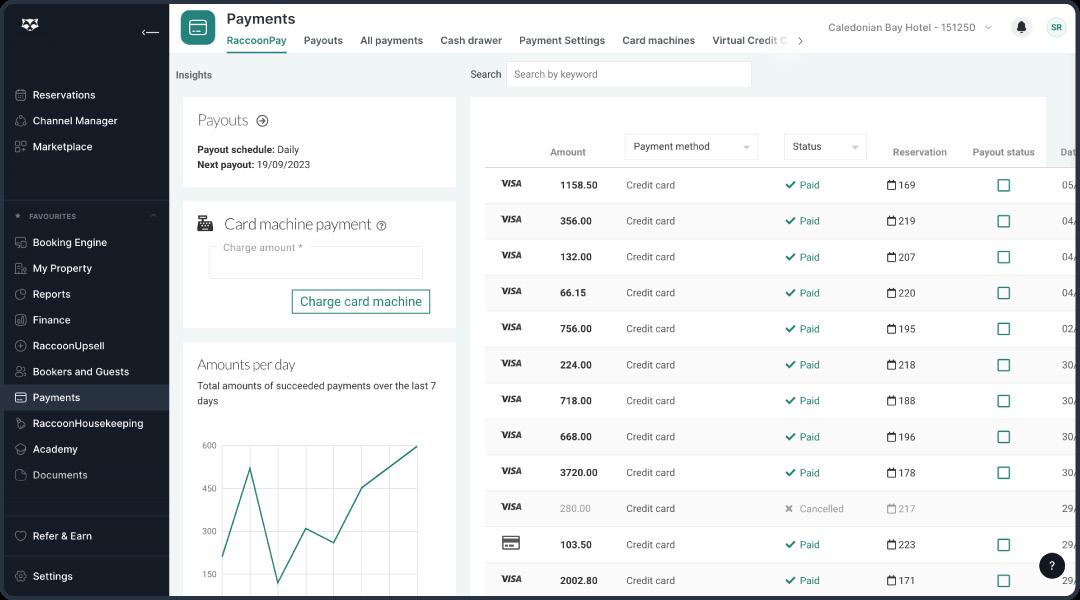Click the SR user avatar

[x=1056, y=28]
